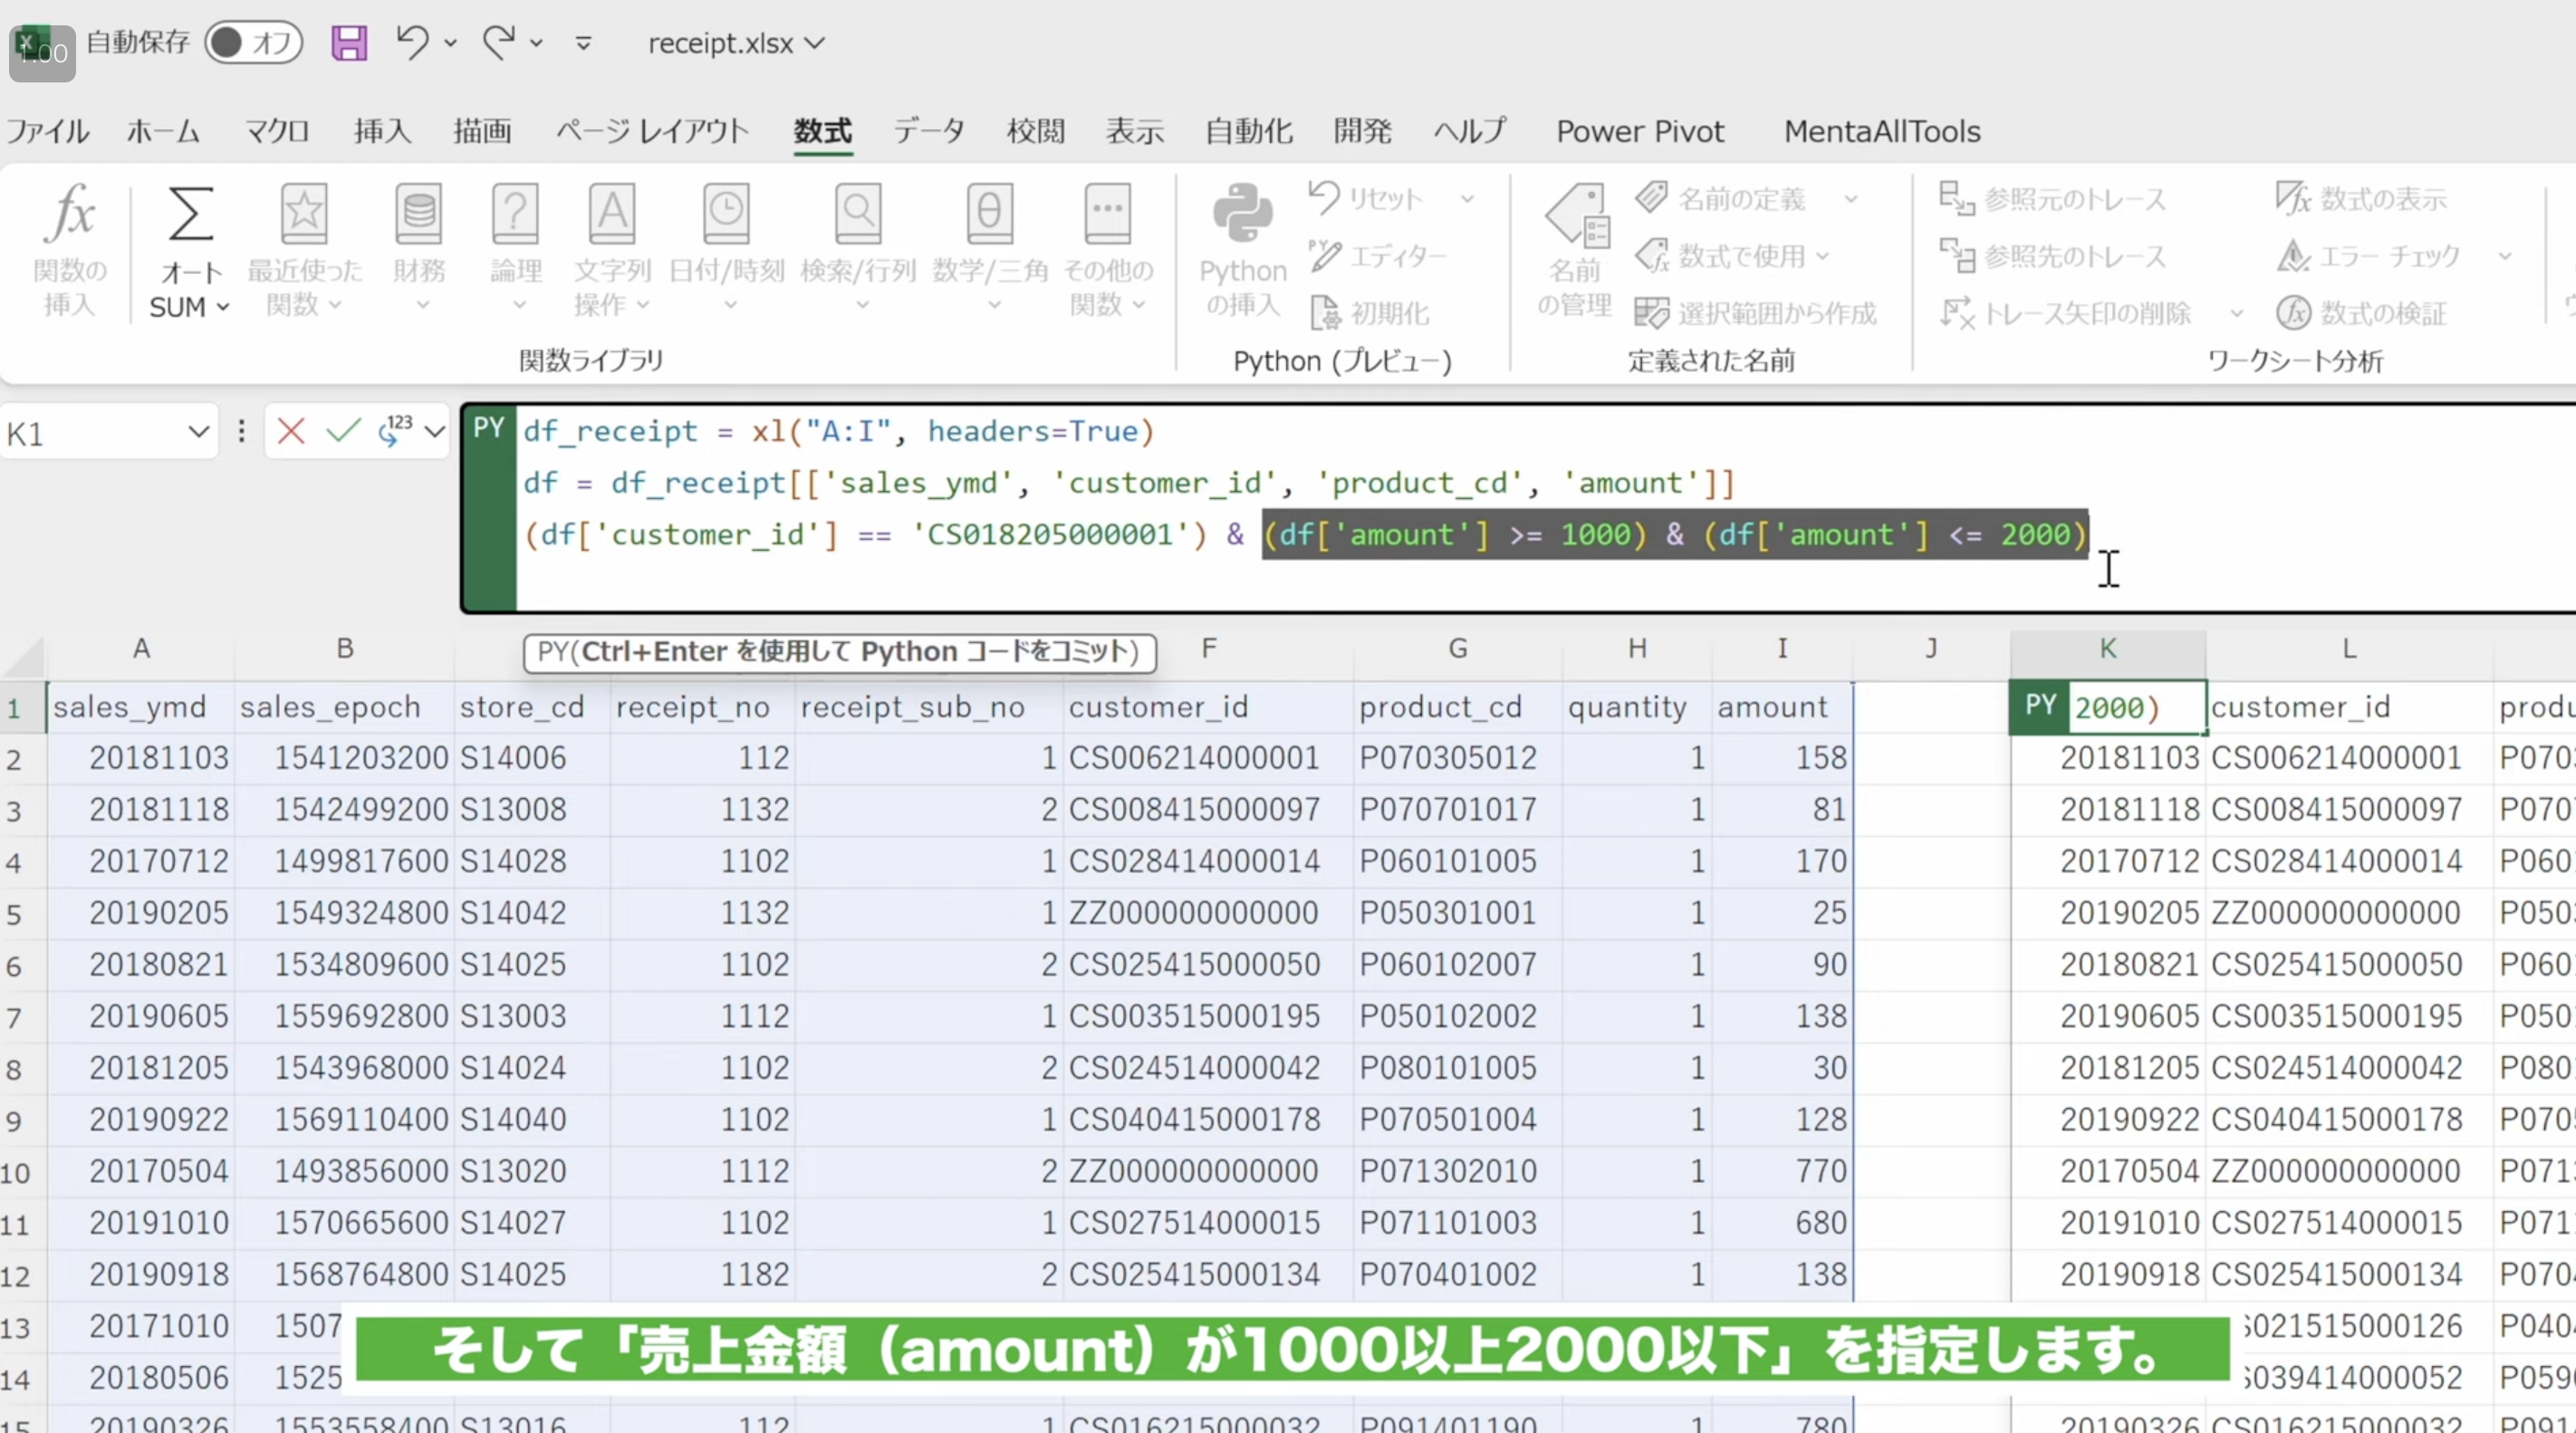Open the Logical (論理) functions icon

tap(515, 213)
